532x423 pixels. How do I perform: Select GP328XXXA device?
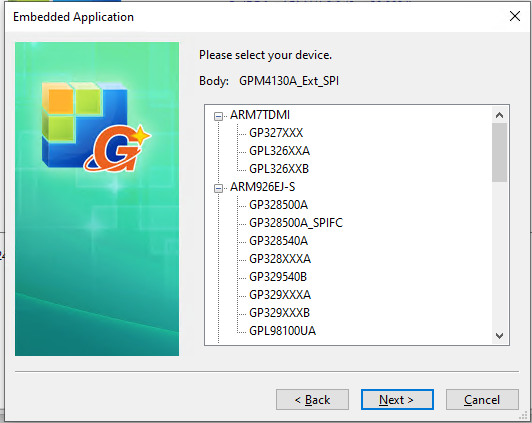click(x=280, y=258)
